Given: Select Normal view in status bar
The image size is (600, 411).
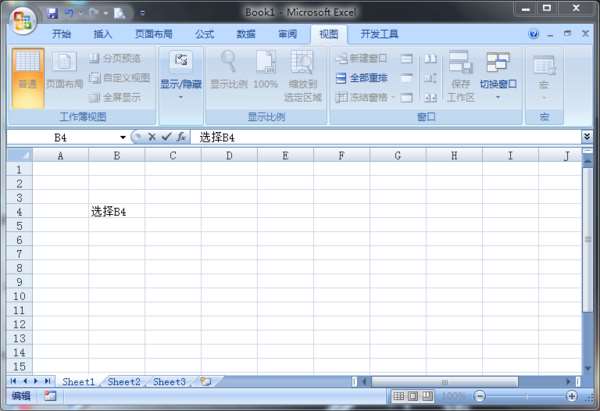Looking at the screenshot, I should pyautogui.click(x=399, y=396).
